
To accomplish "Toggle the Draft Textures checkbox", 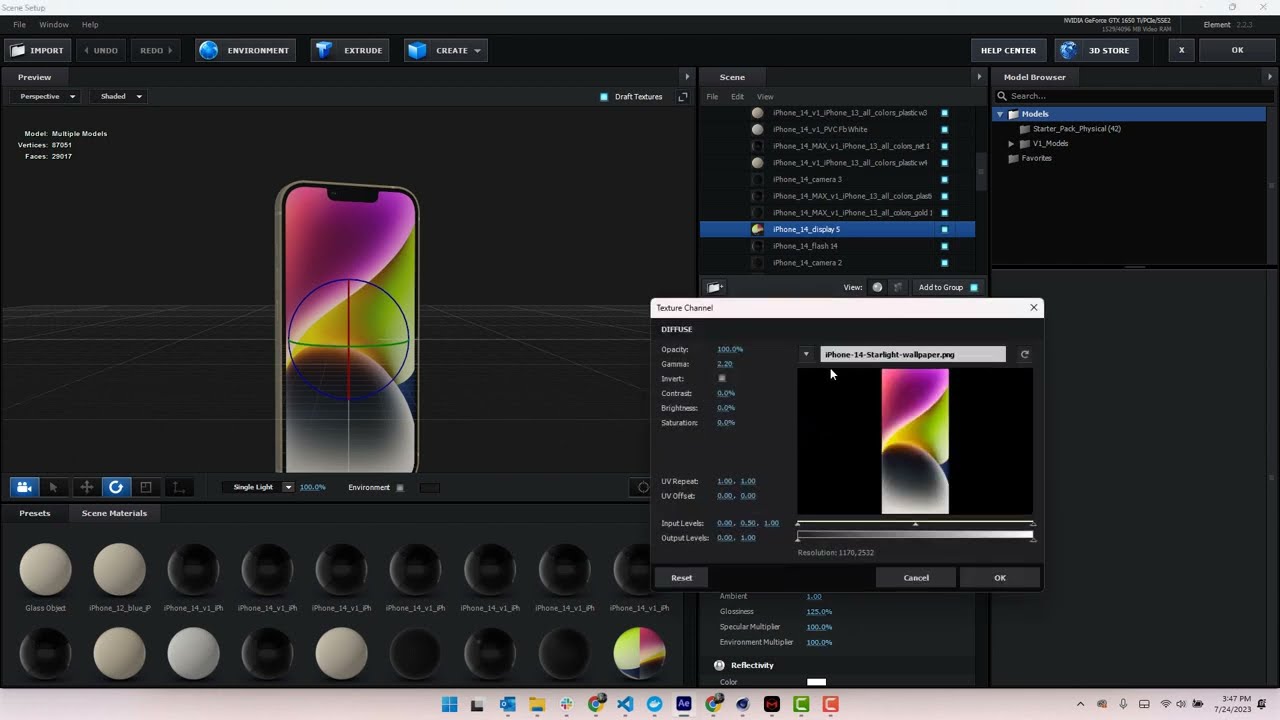I will [604, 97].
